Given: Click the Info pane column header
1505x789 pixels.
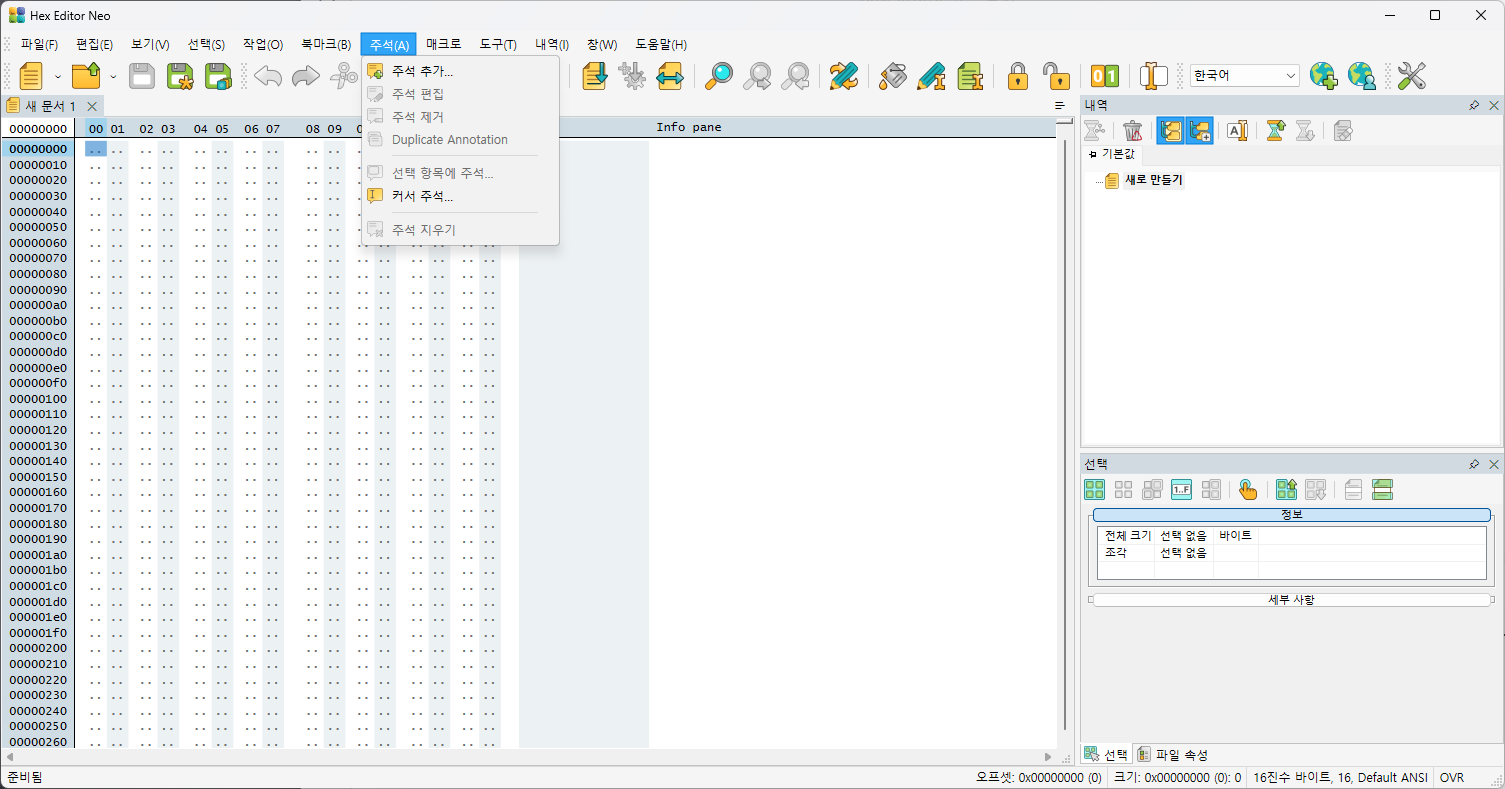Looking at the screenshot, I should click(689, 127).
